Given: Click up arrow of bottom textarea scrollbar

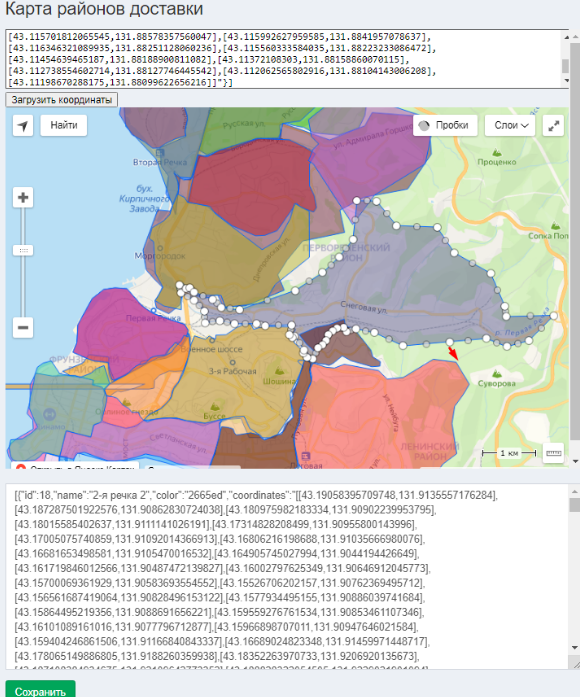Looking at the screenshot, I should click(x=573, y=492).
